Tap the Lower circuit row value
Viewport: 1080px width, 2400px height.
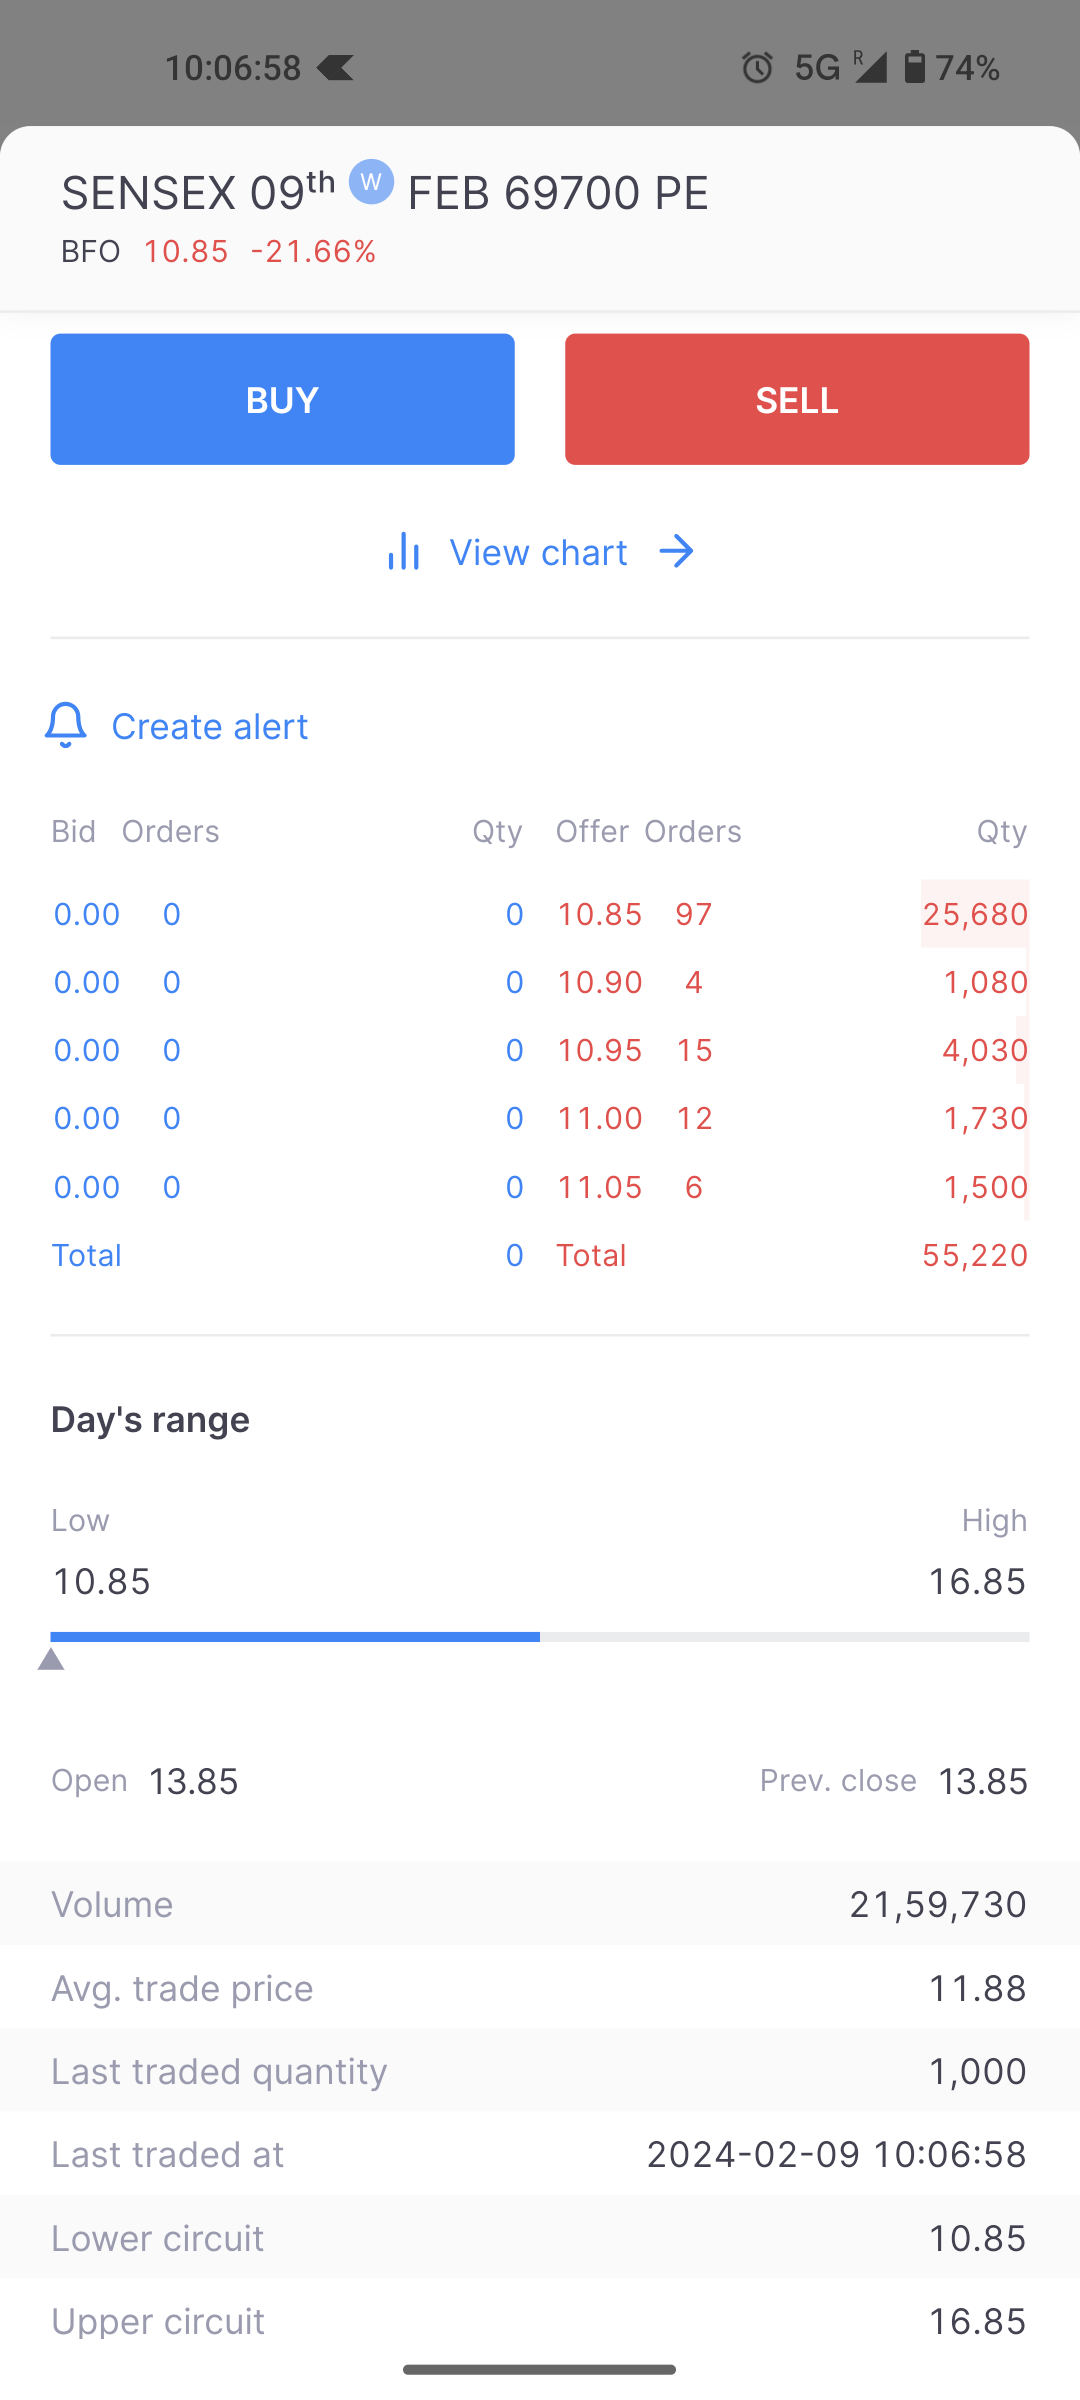click(x=978, y=2238)
